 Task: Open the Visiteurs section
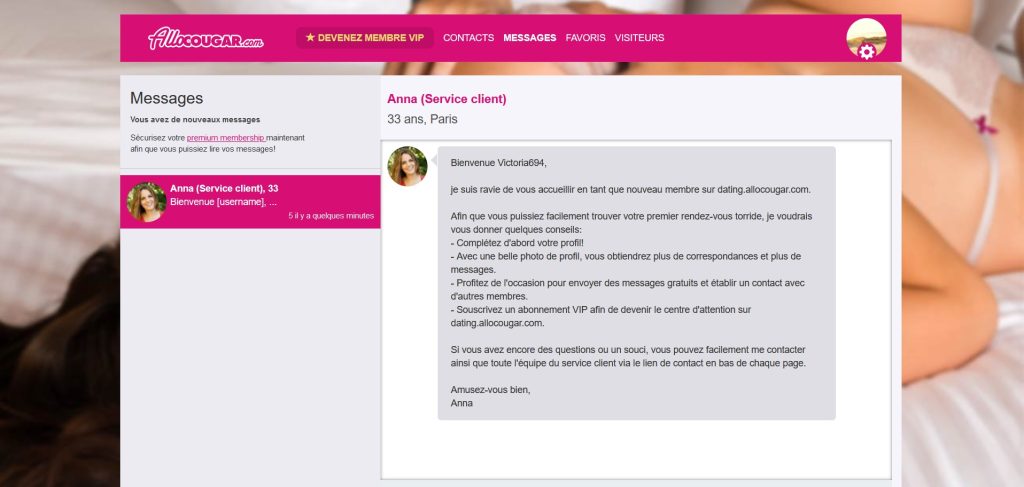coord(639,38)
